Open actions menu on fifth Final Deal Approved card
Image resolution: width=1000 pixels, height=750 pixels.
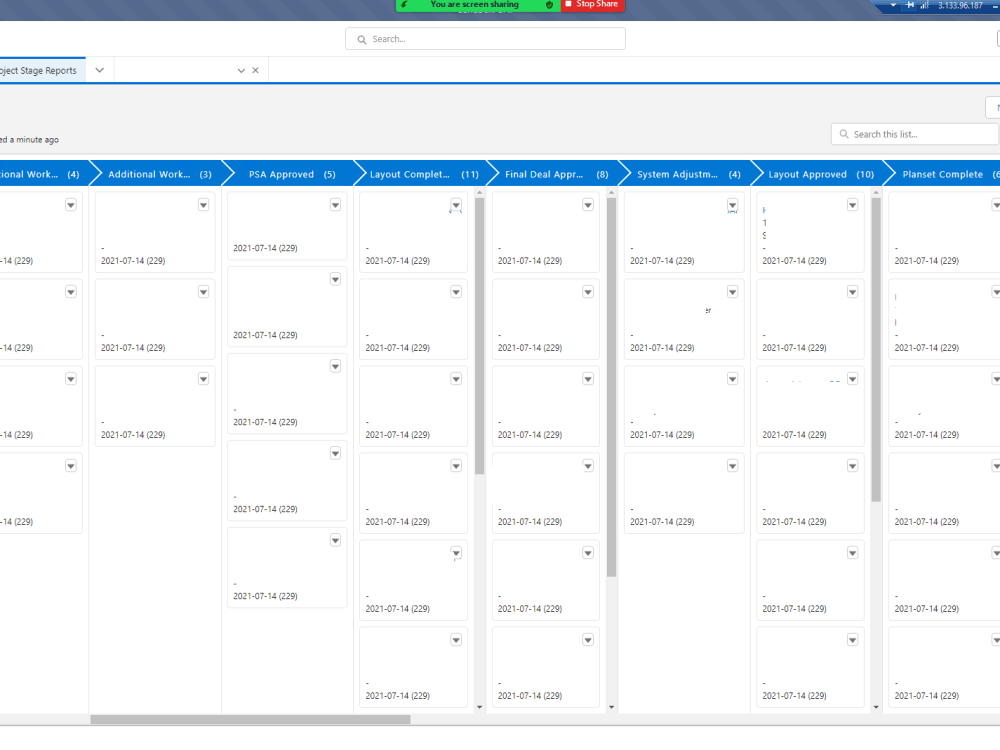(x=588, y=553)
